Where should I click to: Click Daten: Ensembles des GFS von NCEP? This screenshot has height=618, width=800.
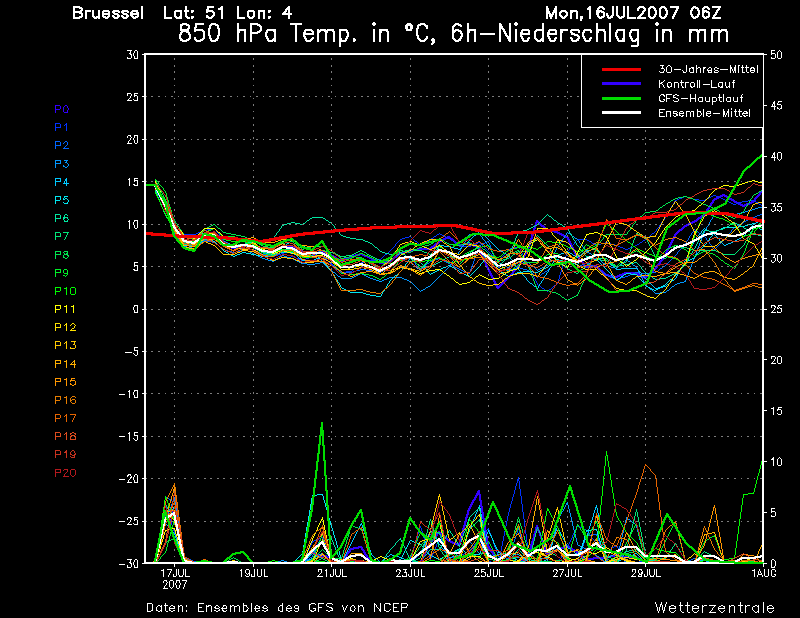tap(277, 608)
